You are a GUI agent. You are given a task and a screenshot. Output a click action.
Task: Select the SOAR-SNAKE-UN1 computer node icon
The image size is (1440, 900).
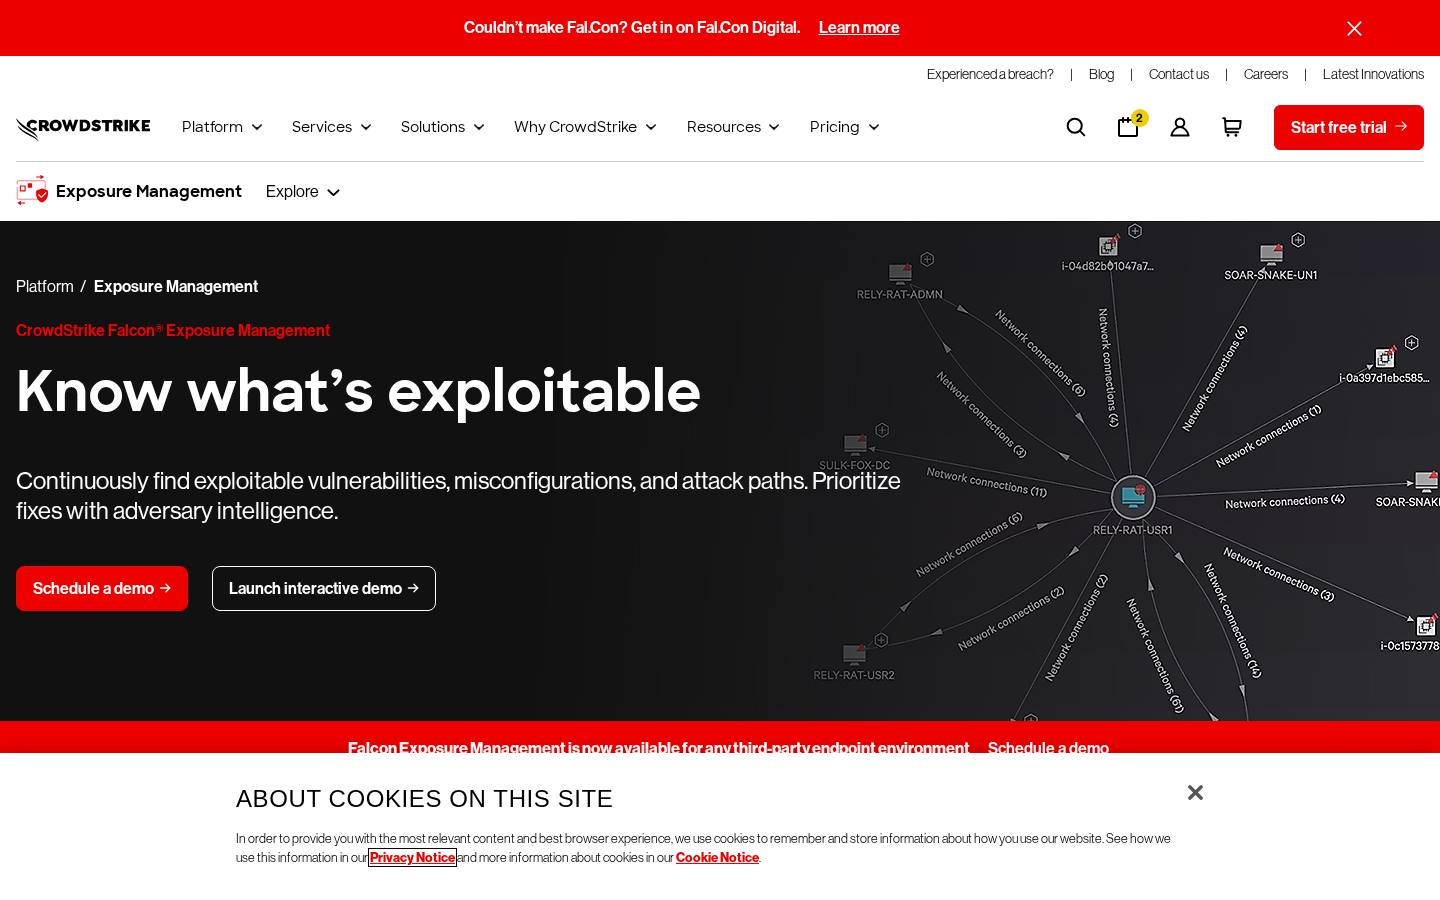[1271, 254]
